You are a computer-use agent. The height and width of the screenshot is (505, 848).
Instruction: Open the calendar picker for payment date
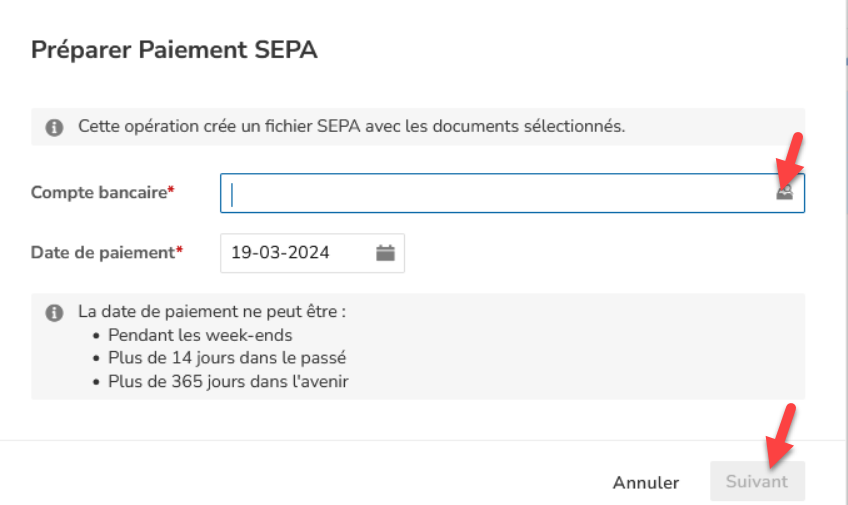coord(385,253)
